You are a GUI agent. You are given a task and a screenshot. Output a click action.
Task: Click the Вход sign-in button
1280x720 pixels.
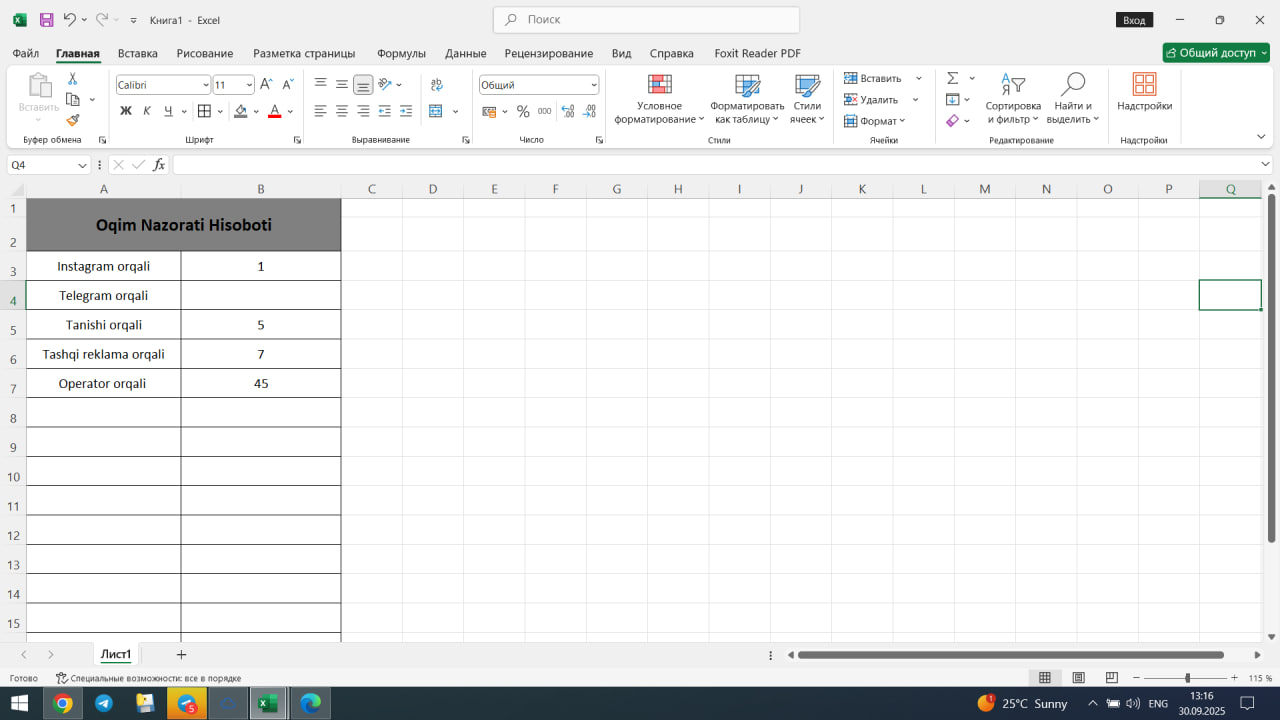pyautogui.click(x=1134, y=20)
